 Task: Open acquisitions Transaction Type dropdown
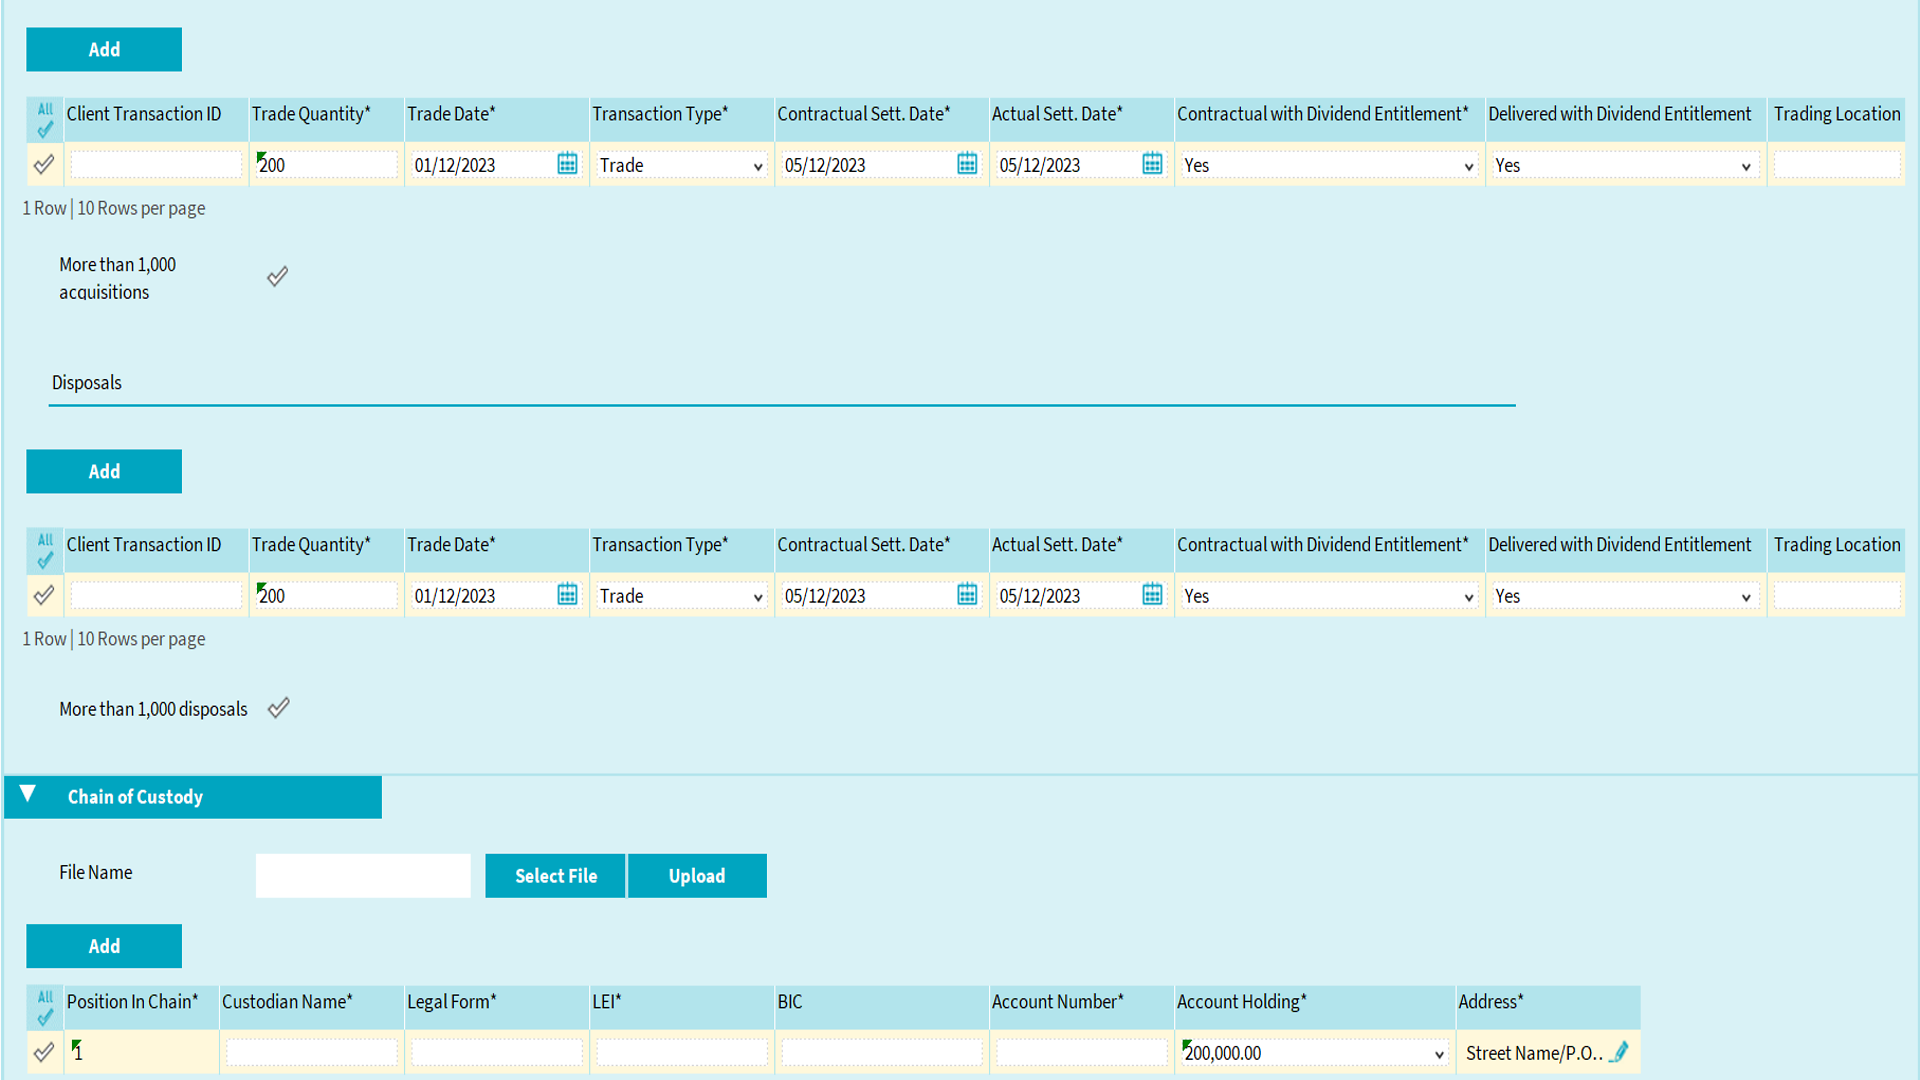tap(682, 166)
